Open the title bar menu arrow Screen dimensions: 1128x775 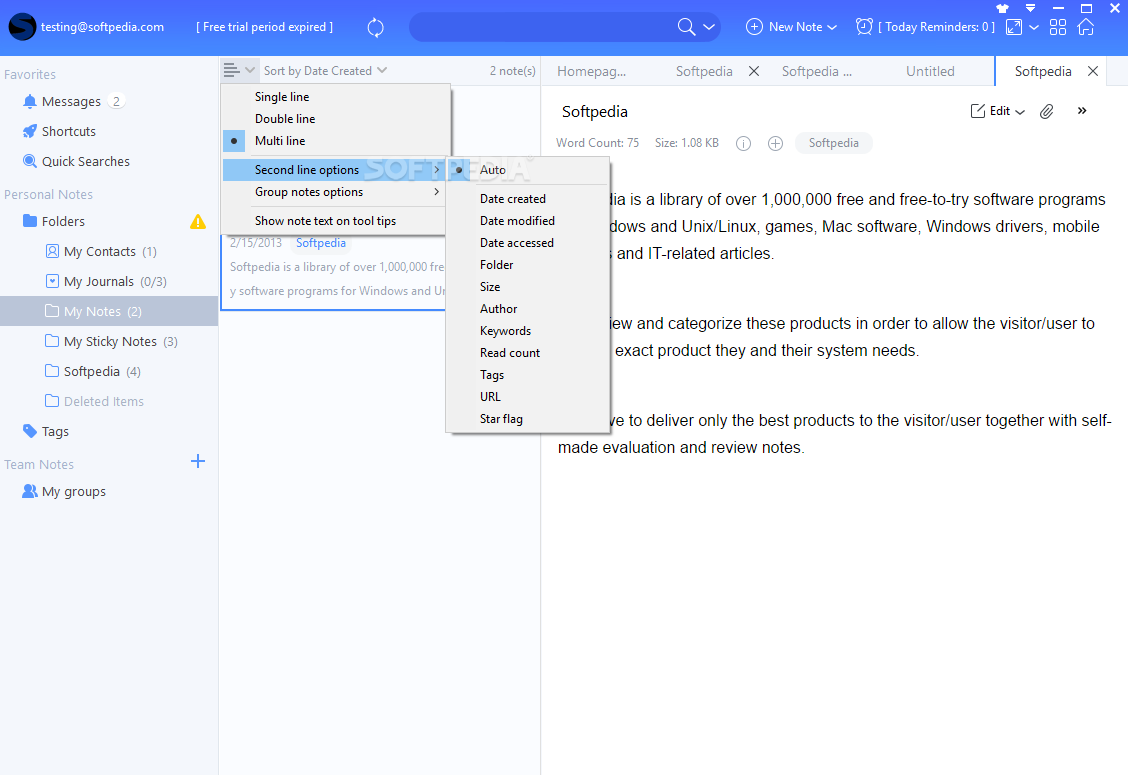pyautogui.click(x=1030, y=9)
